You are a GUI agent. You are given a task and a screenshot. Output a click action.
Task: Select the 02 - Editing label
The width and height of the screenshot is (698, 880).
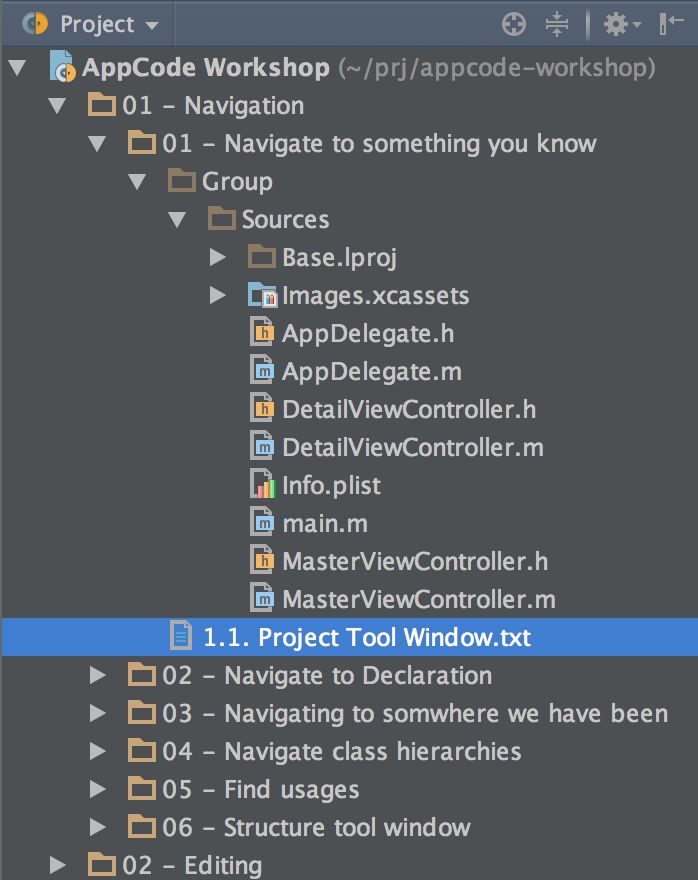[192, 865]
